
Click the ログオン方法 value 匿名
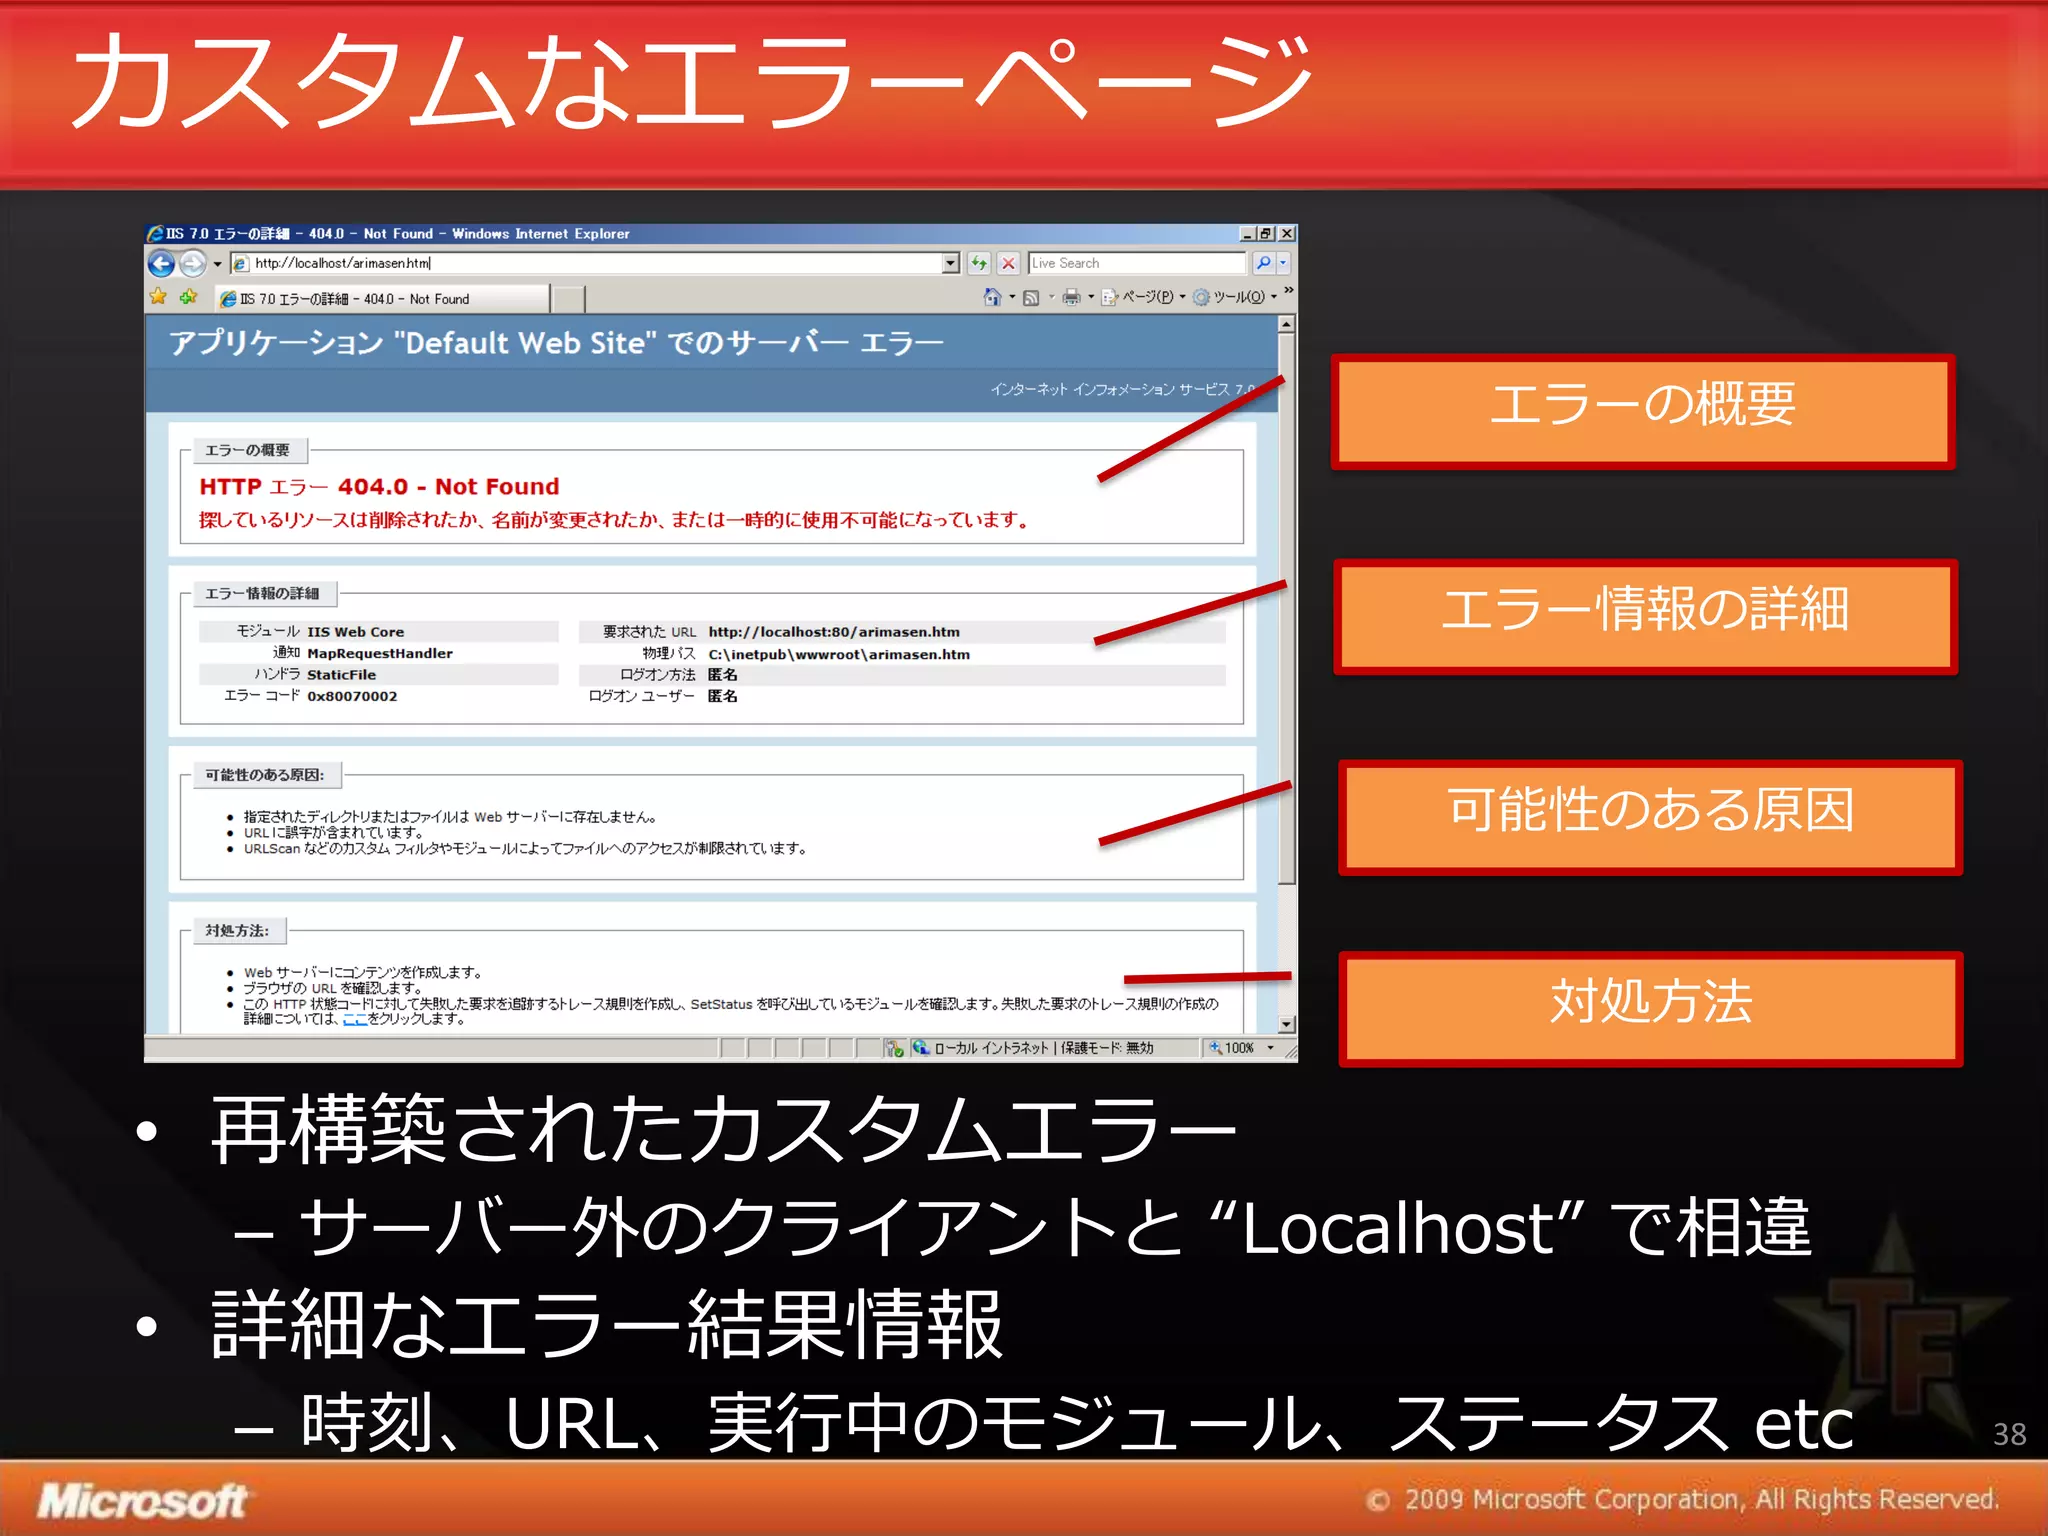(x=722, y=675)
